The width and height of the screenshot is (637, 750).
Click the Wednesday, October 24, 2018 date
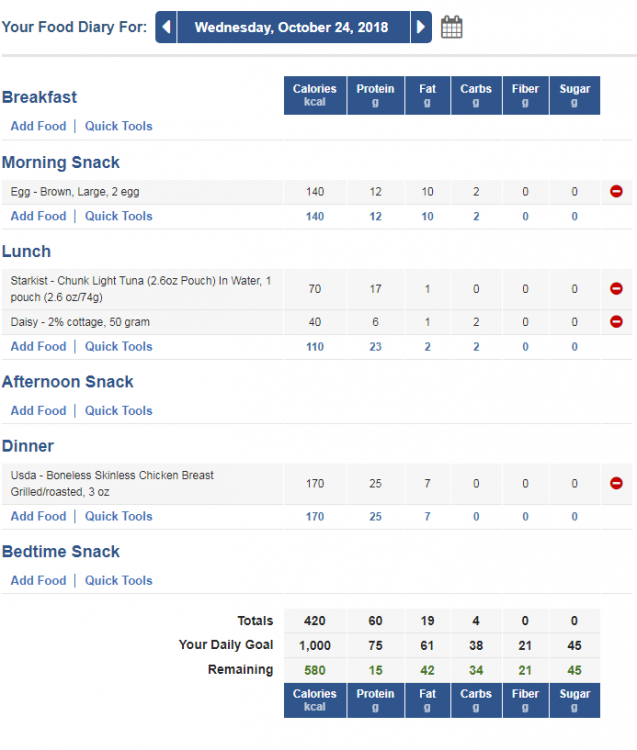click(291, 27)
